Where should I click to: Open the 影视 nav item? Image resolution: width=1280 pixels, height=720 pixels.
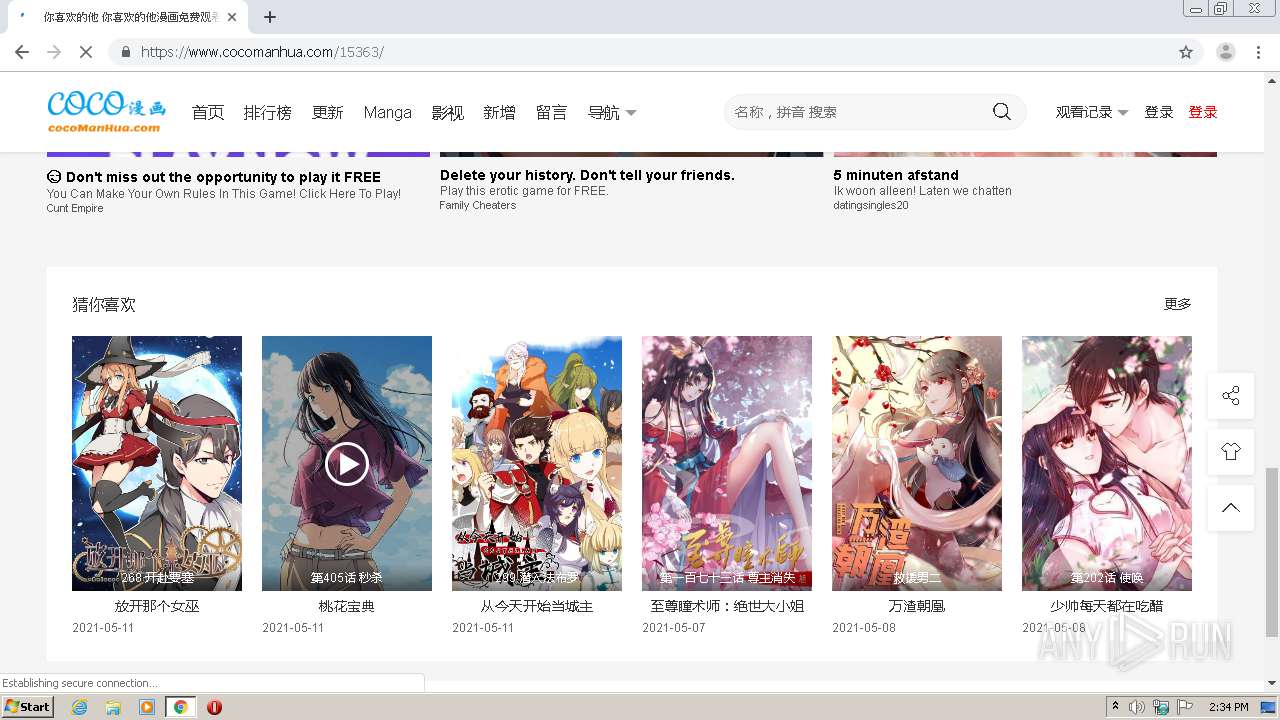click(x=447, y=113)
